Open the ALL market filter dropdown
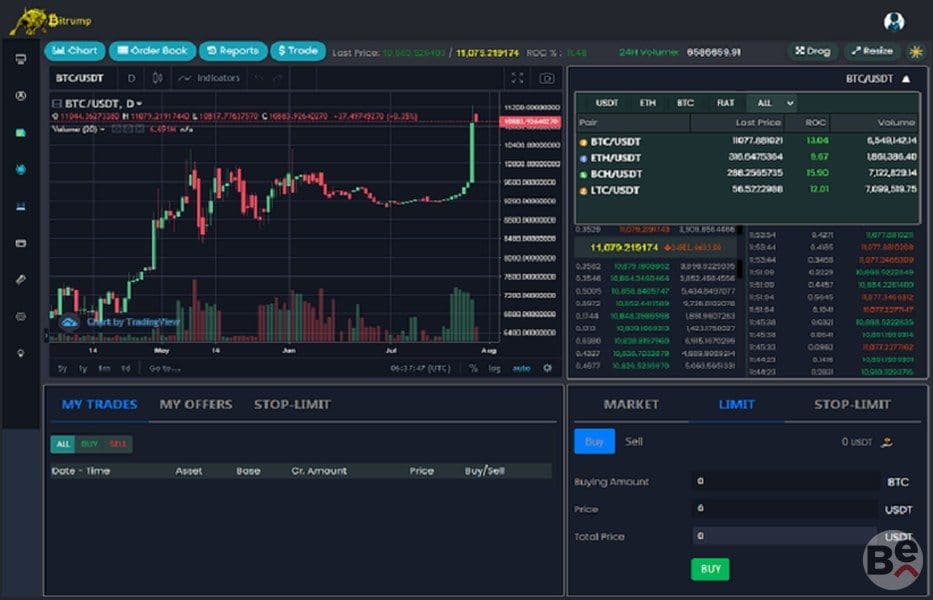 (x=771, y=103)
